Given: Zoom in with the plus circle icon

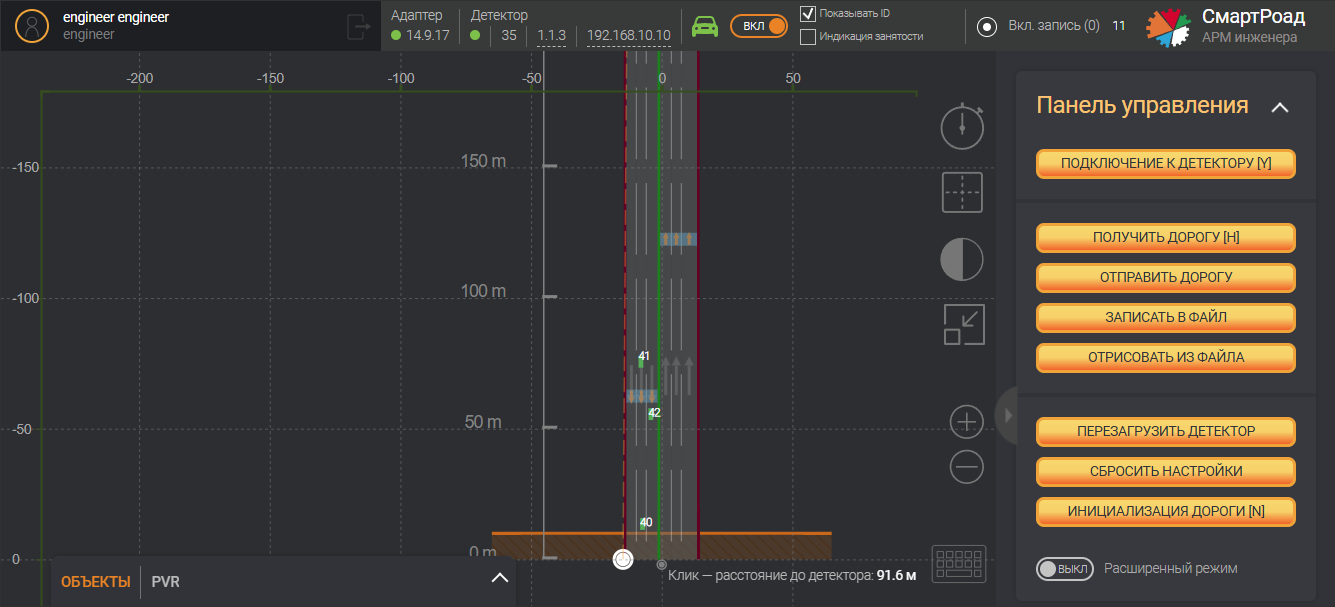Looking at the screenshot, I should tap(966, 422).
